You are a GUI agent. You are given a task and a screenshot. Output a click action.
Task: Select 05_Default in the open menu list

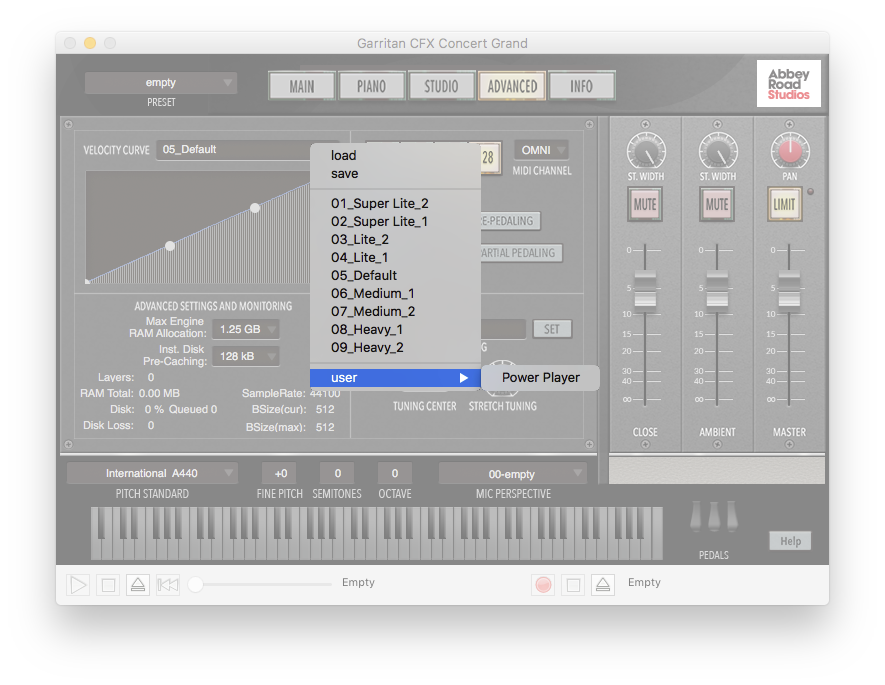point(395,275)
